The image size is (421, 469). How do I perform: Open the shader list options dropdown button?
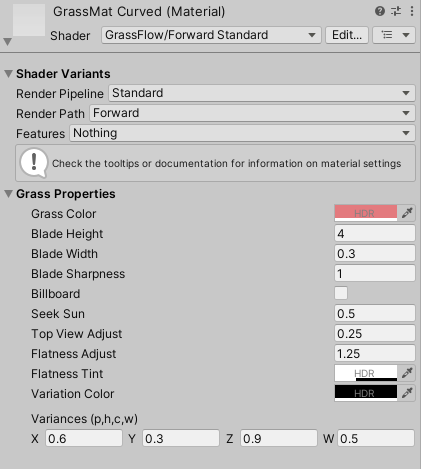pos(394,35)
